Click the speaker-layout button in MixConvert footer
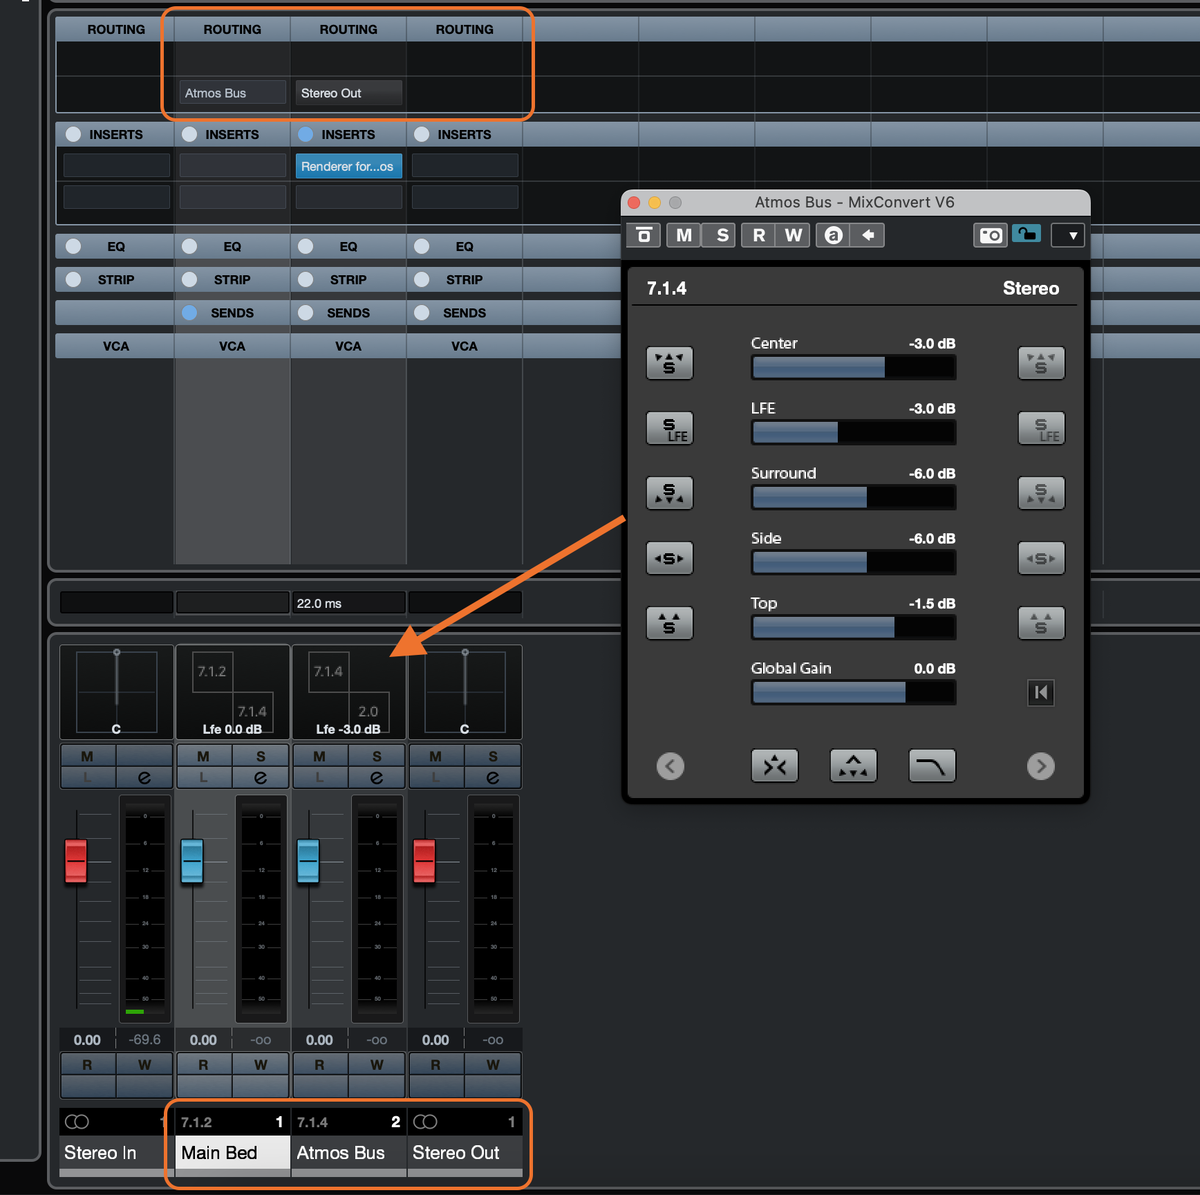 point(853,766)
